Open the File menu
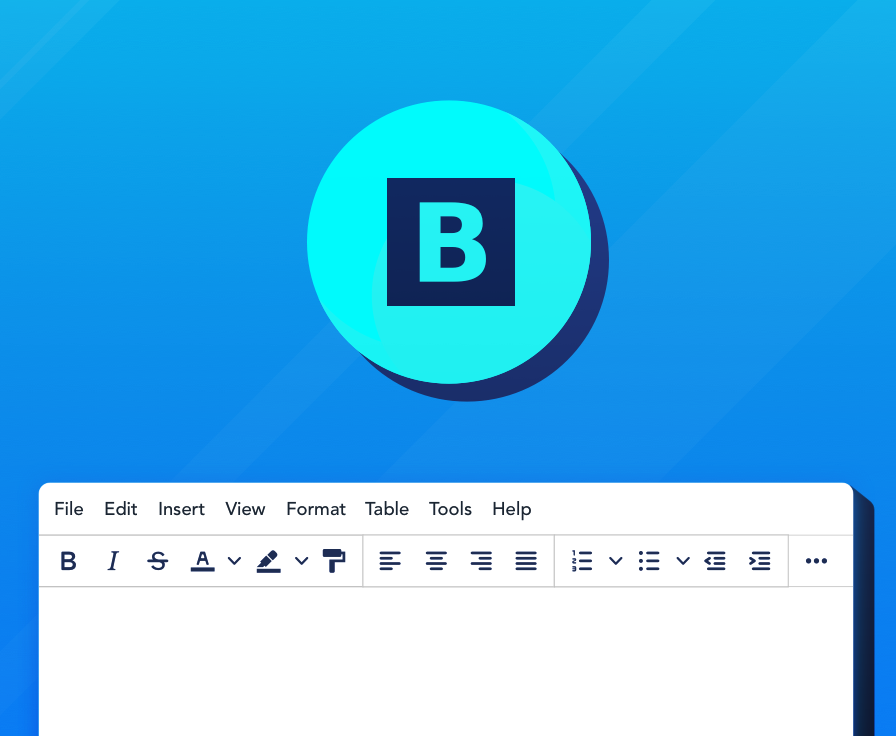 69,509
